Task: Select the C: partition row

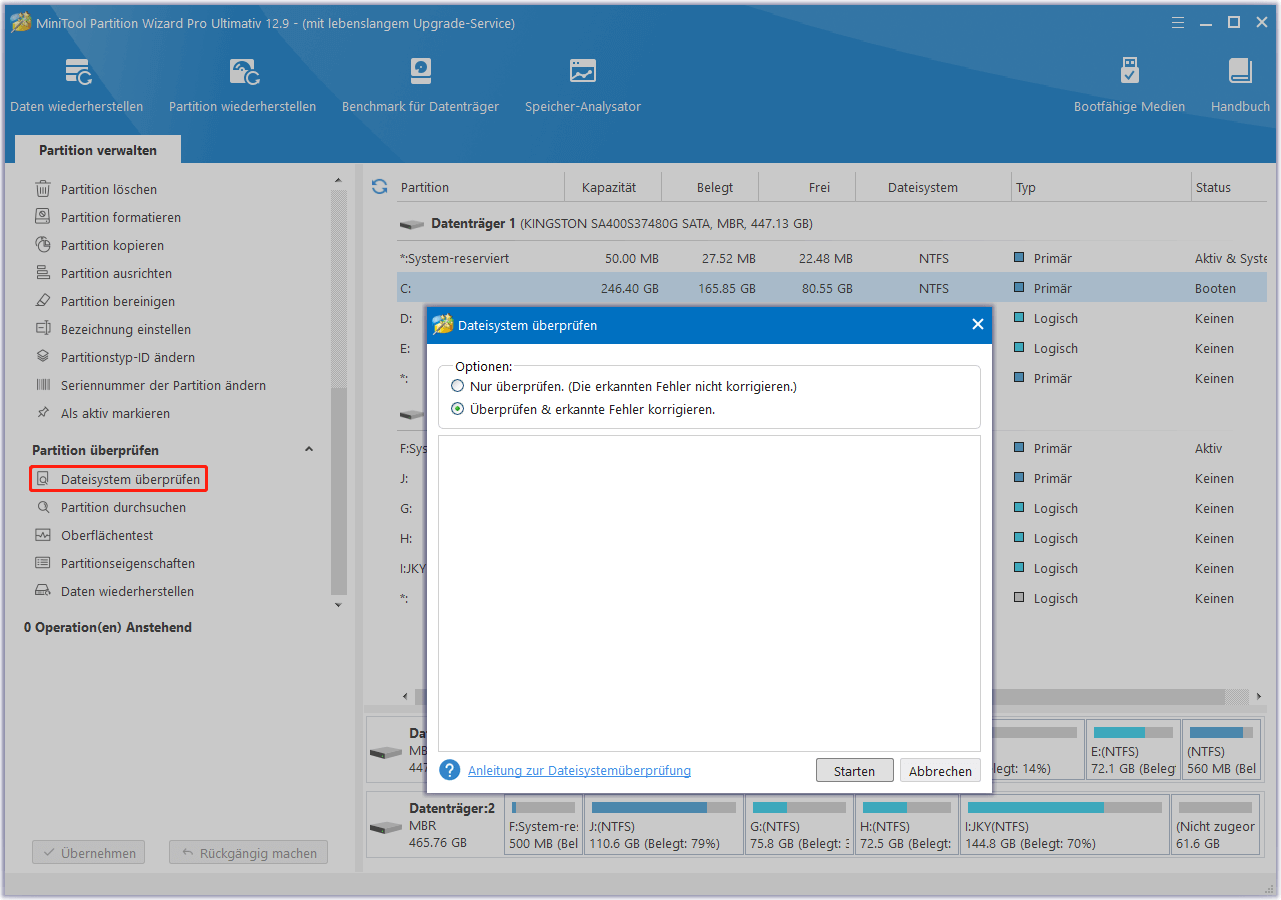Action: click(x=833, y=288)
